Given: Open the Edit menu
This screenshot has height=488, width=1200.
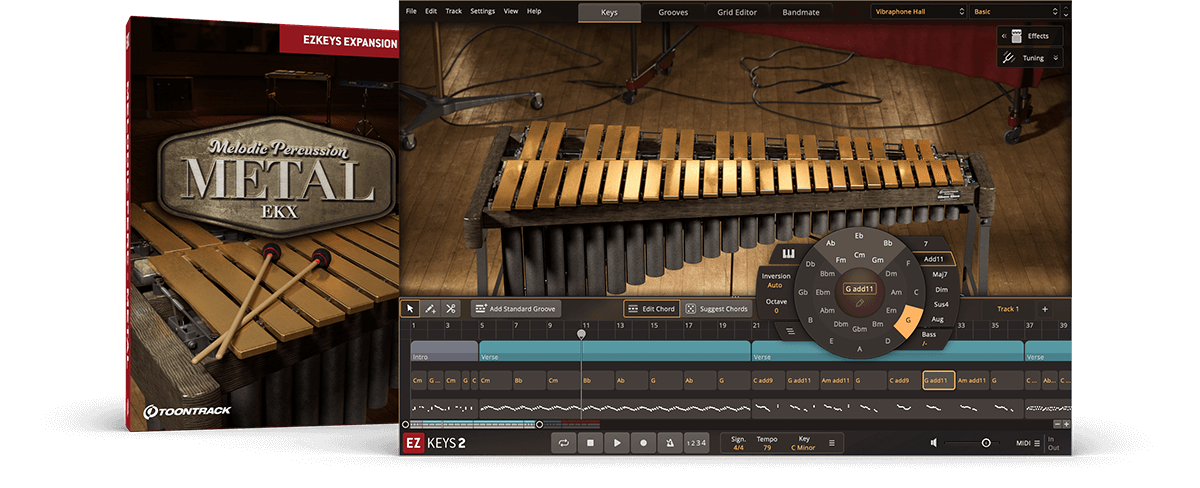Looking at the screenshot, I should (x=431, y=11).
